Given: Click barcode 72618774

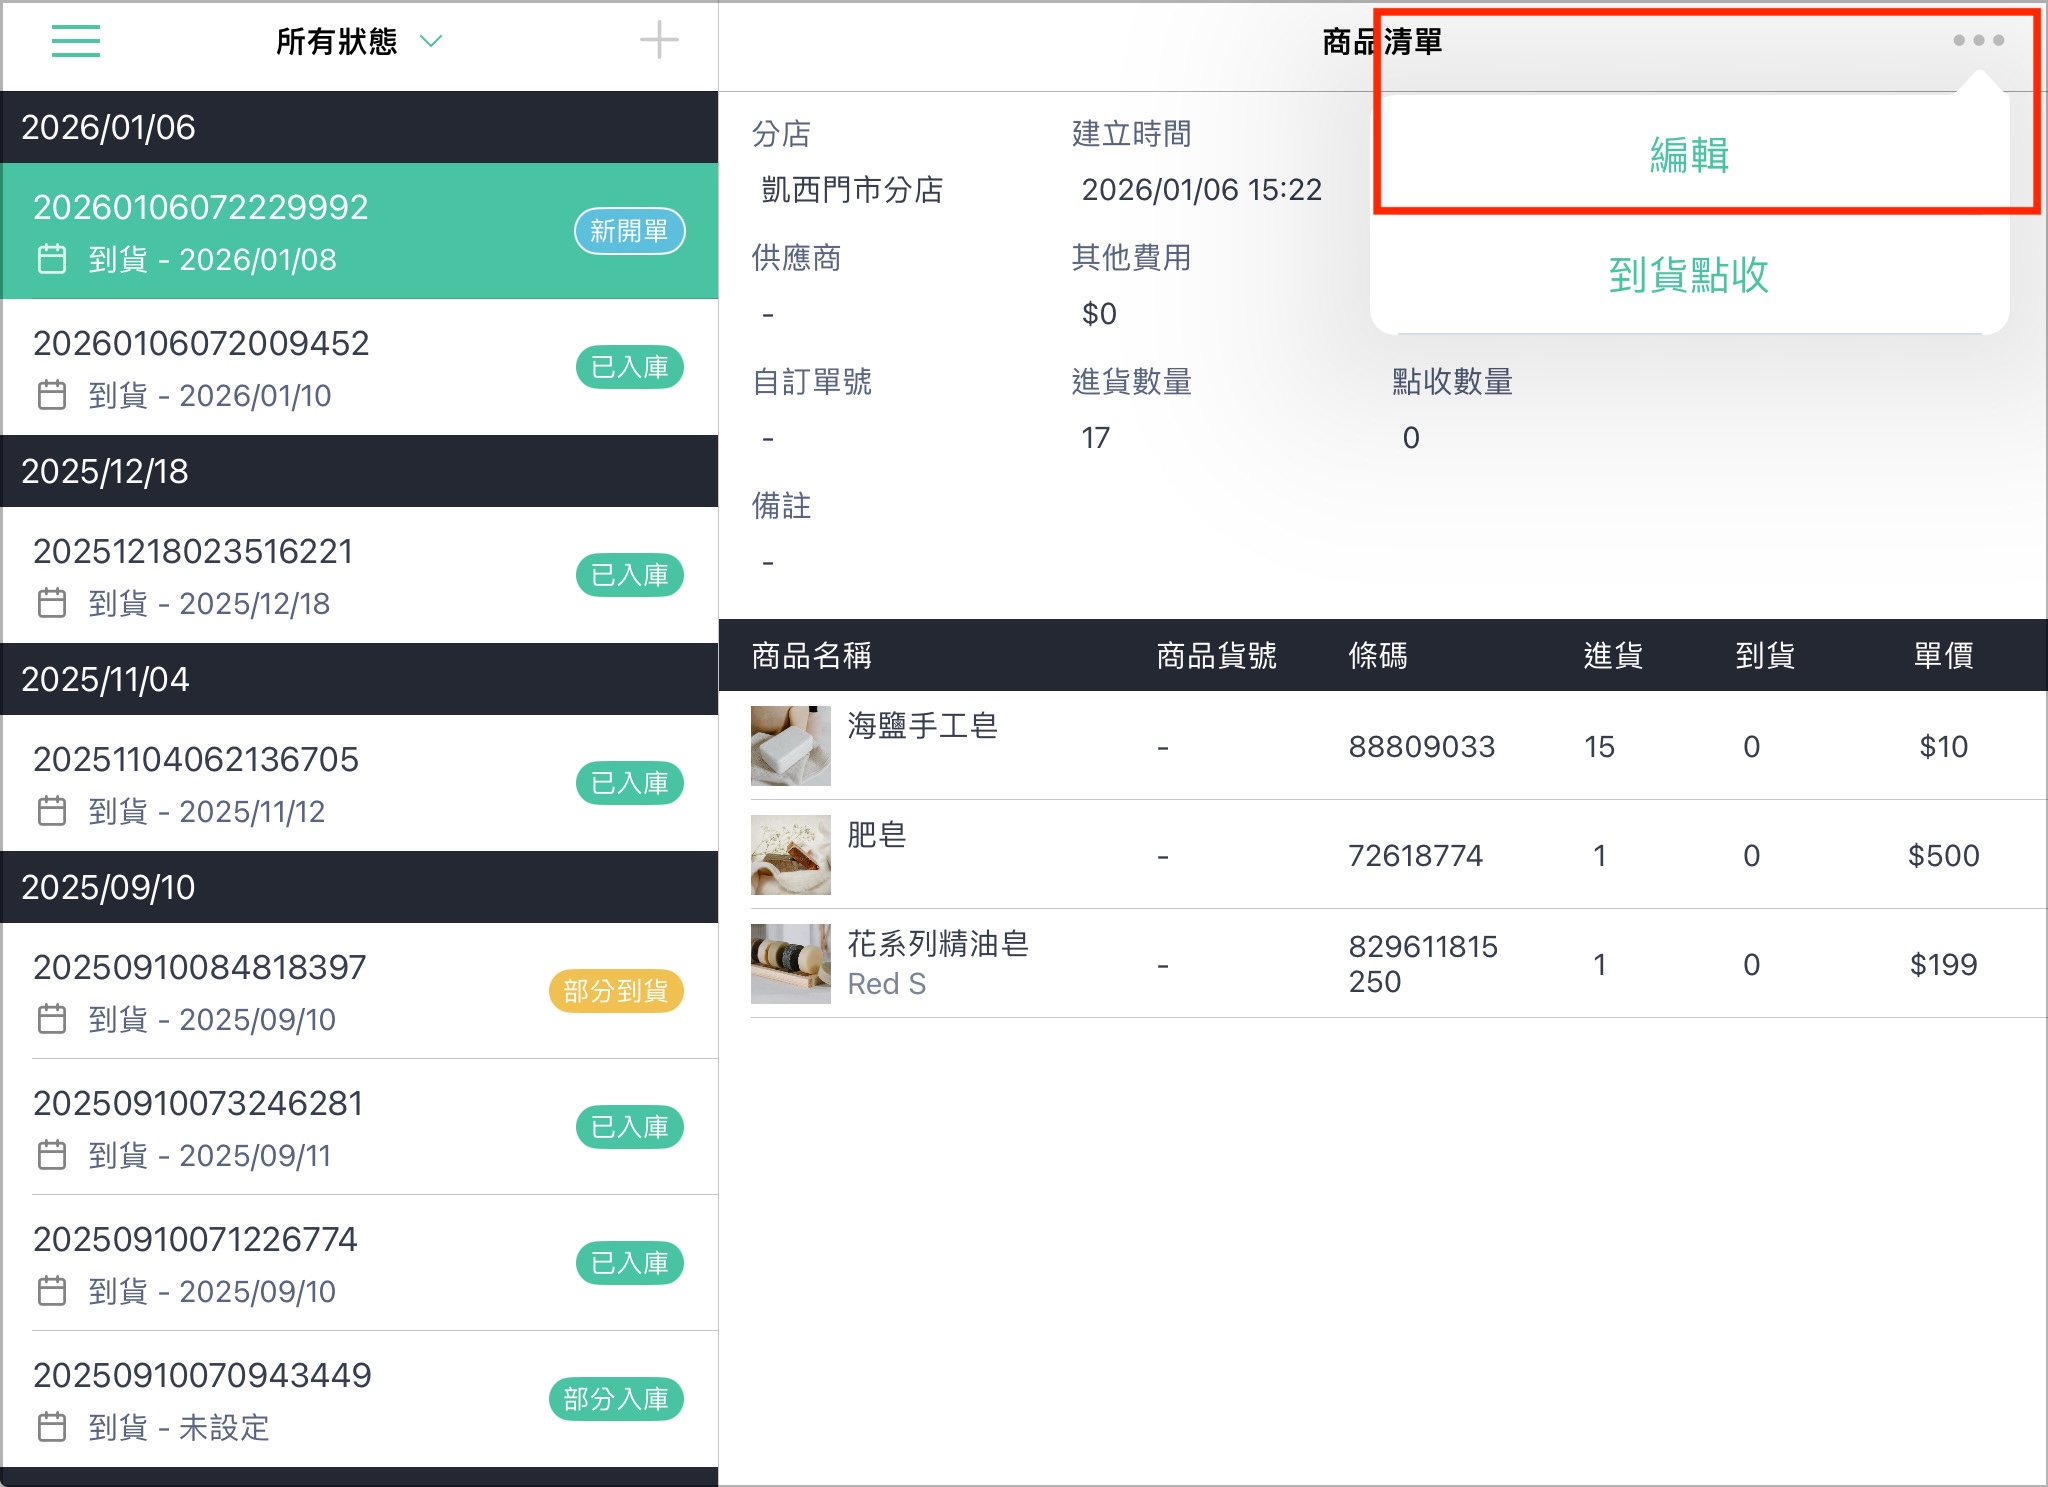Looking at the screenshot, I should [1415, 855].
